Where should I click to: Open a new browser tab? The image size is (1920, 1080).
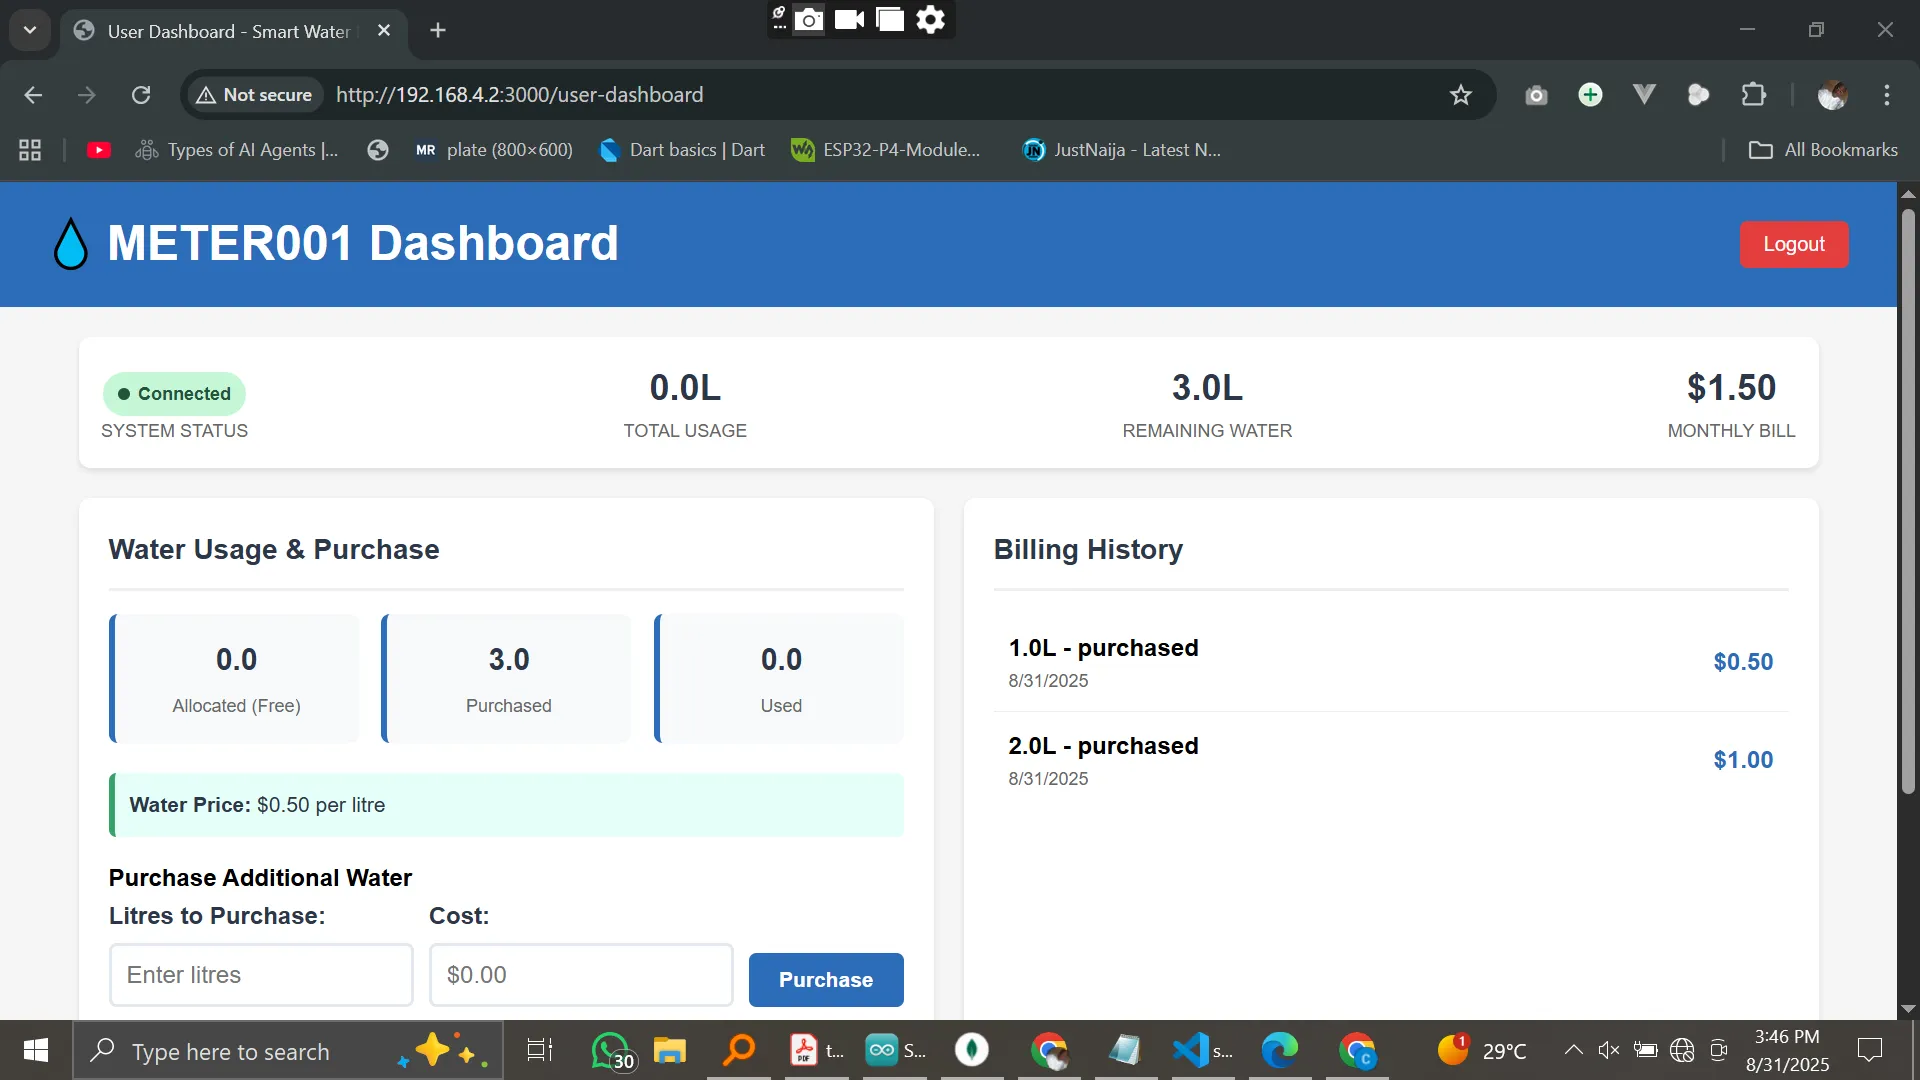click(x=438, y=30)
